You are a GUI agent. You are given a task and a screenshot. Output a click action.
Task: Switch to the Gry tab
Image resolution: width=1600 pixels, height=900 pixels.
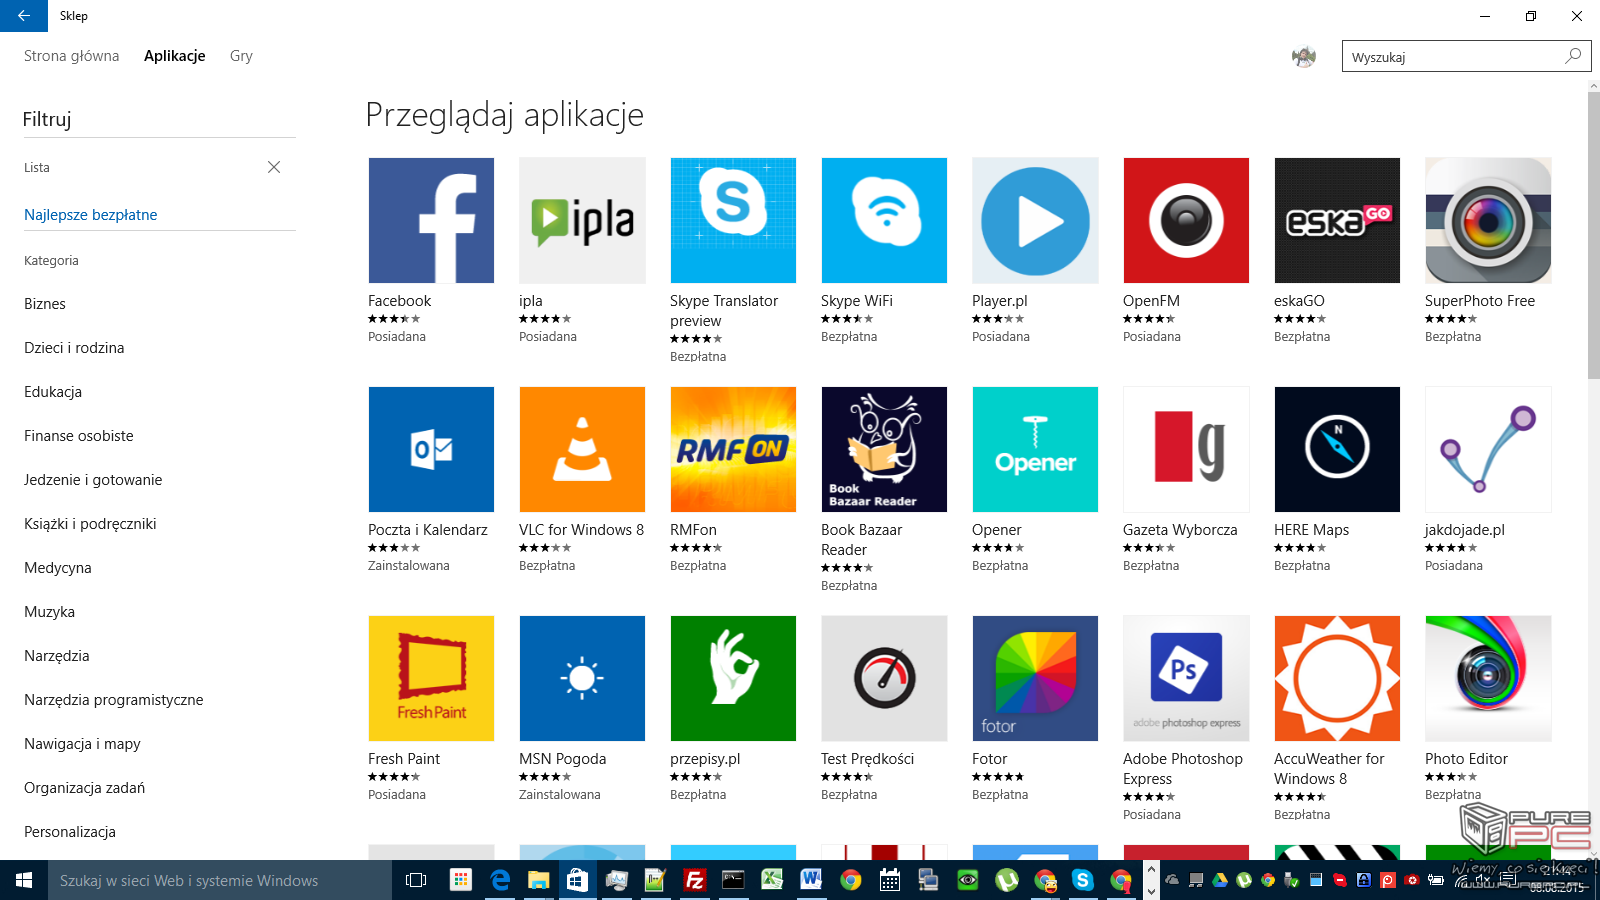[x=241, y=56]
